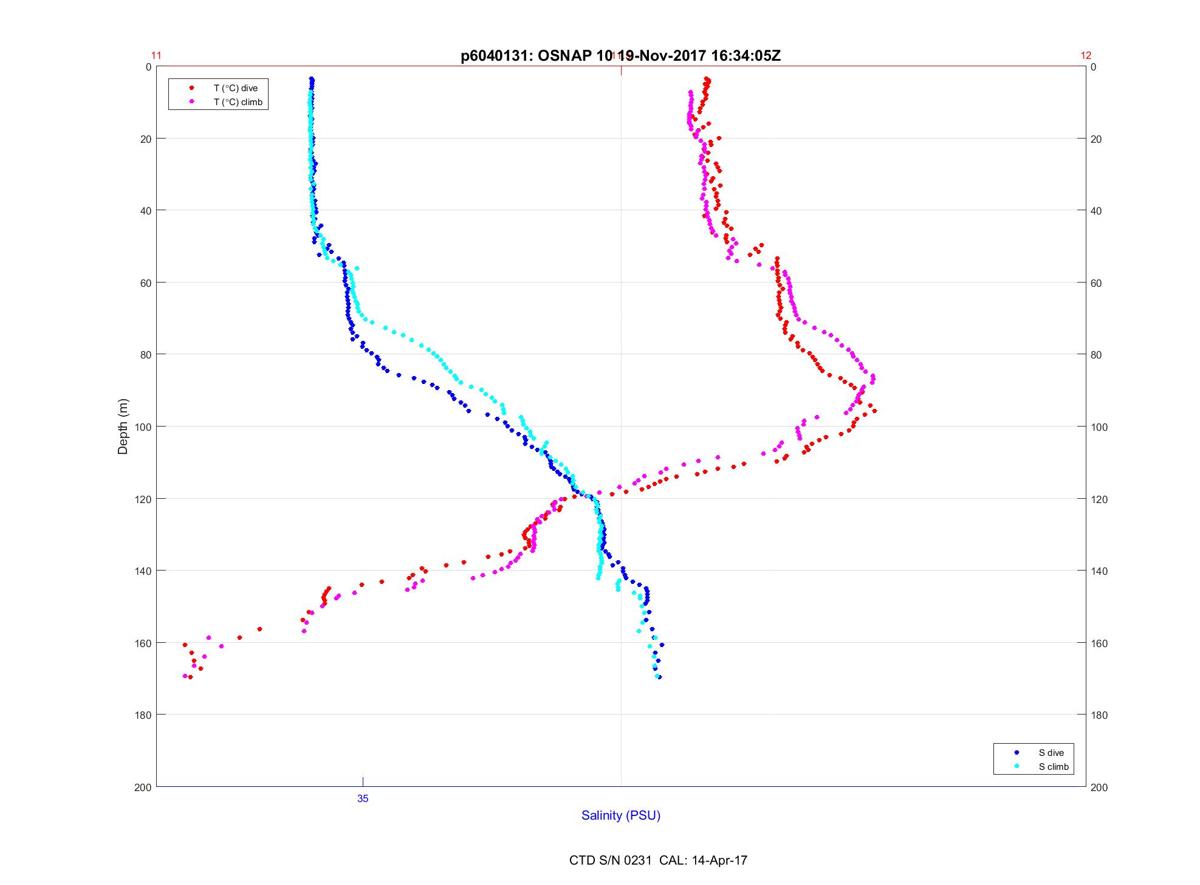Click left depth axis tick label 100

[141, 427]
